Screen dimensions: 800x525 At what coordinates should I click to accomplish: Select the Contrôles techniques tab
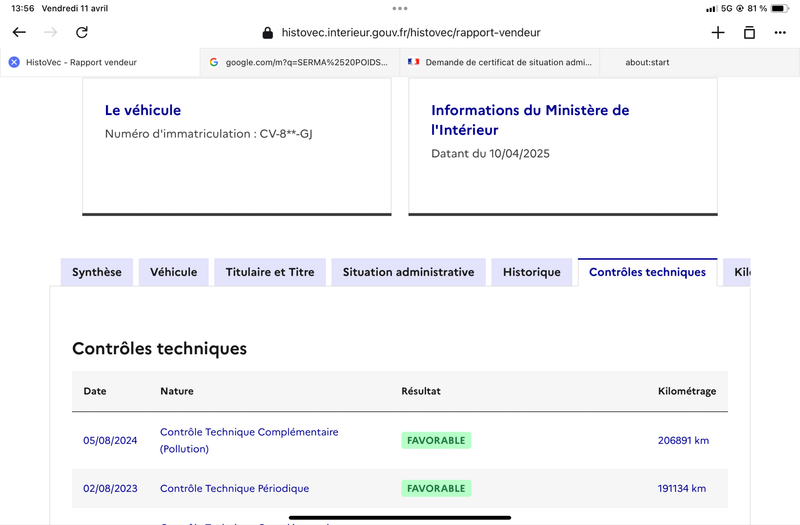[647, 272]
